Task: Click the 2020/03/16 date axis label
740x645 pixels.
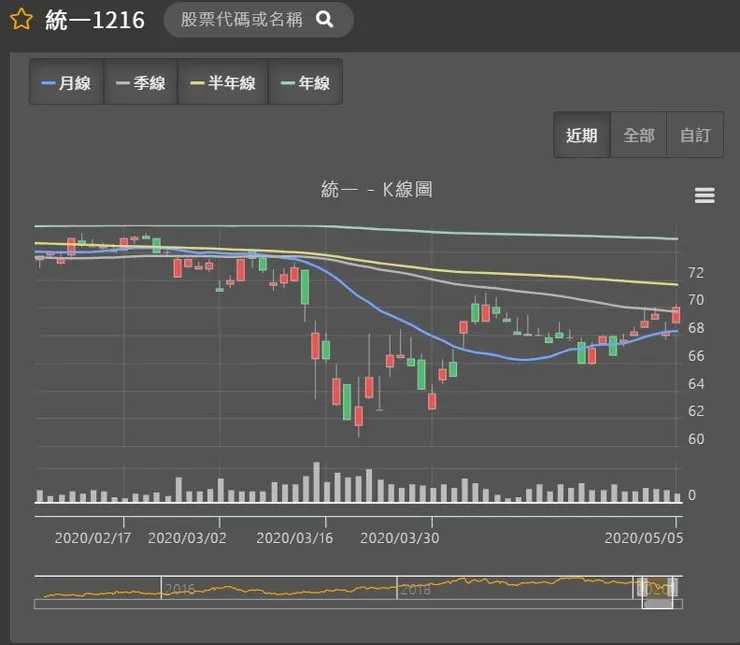Action: pos(294,538)
